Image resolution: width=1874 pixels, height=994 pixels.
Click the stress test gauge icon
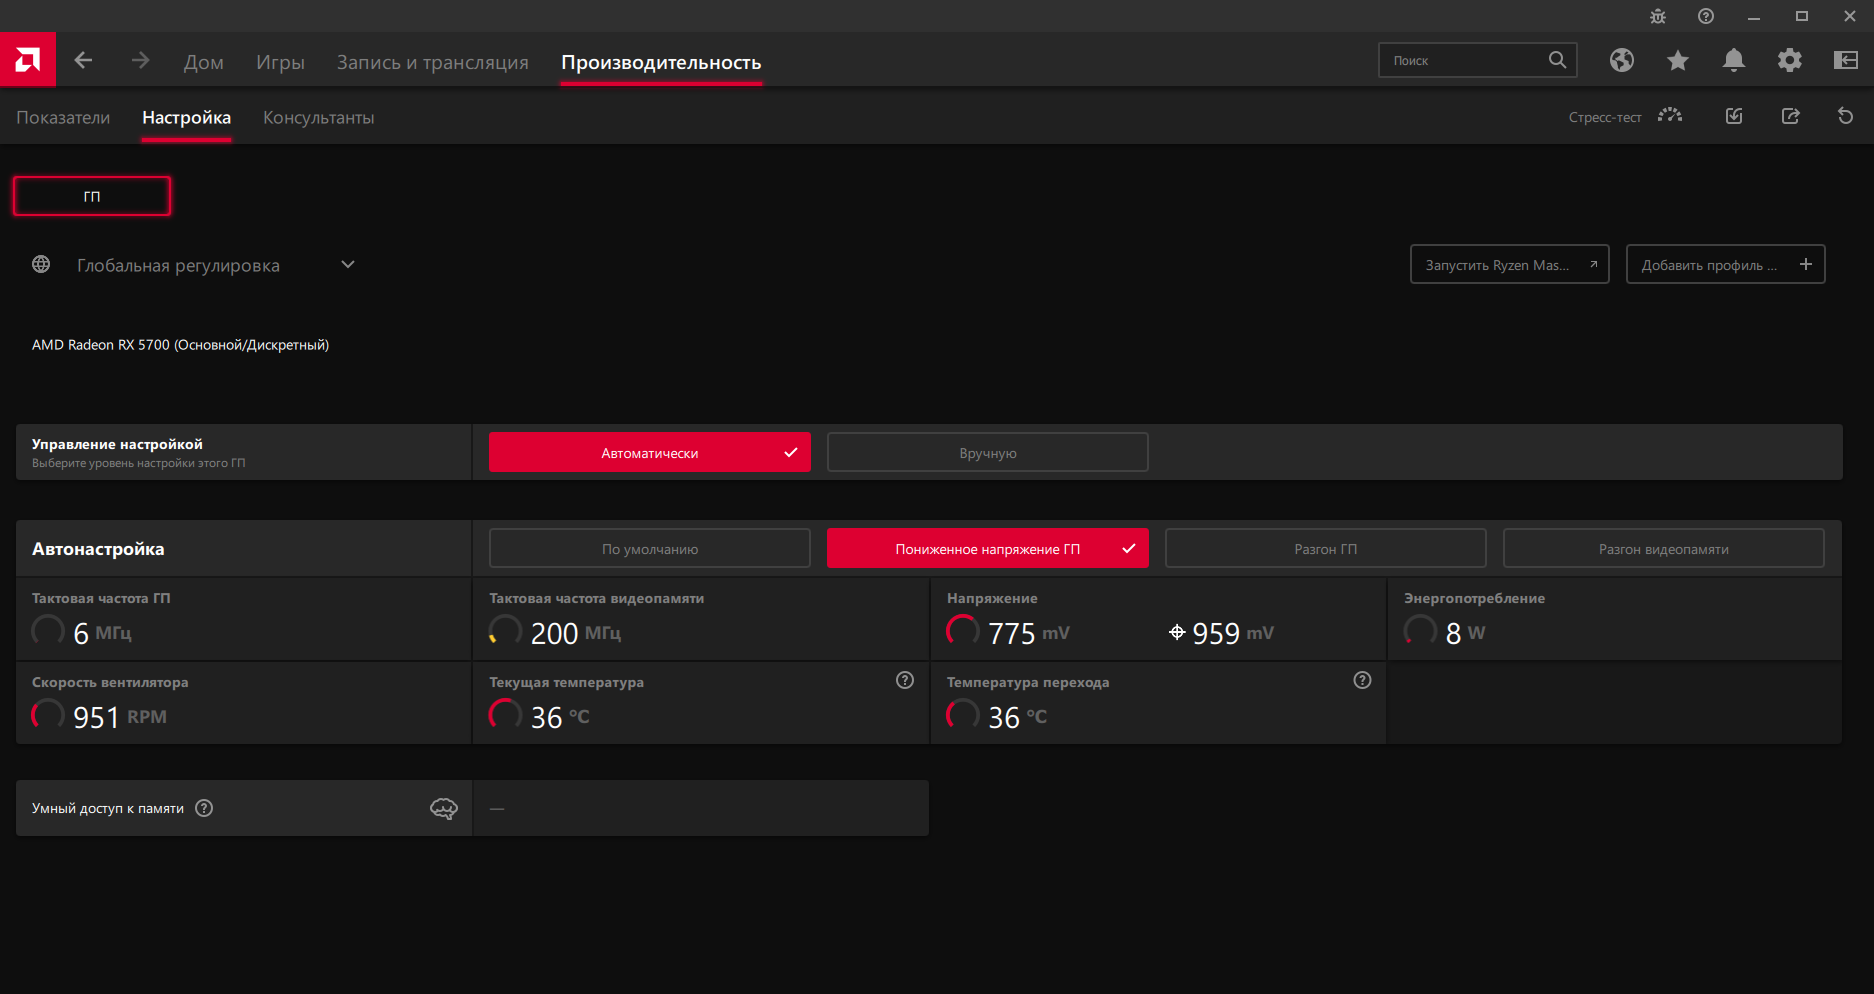coord(1670,116)
